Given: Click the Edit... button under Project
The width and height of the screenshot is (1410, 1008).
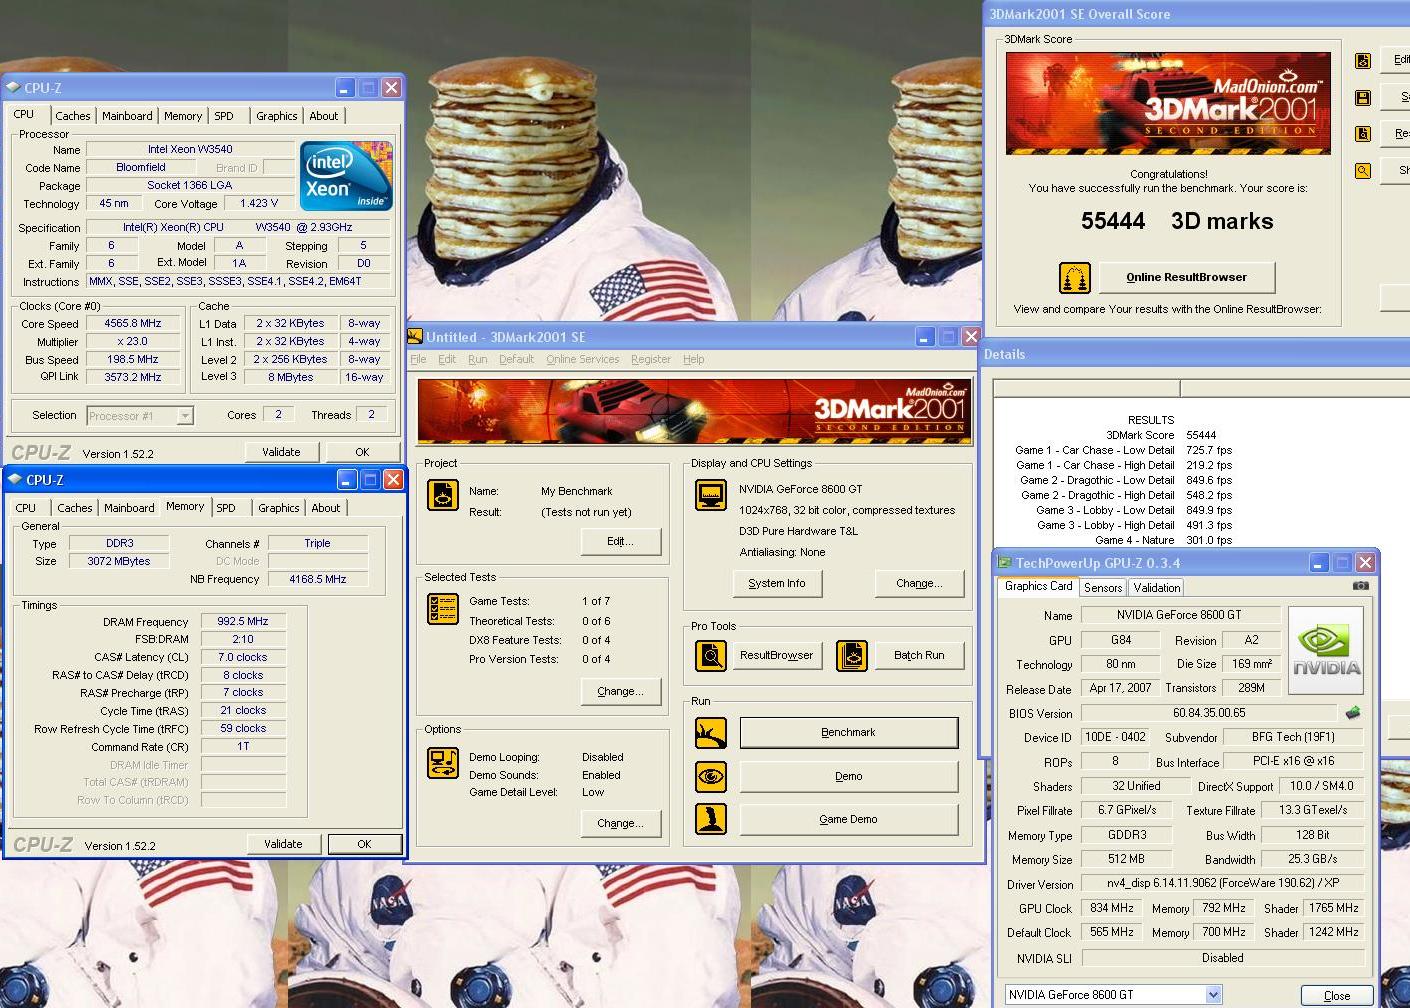Looking at the screenshot, I should (620, 541).
